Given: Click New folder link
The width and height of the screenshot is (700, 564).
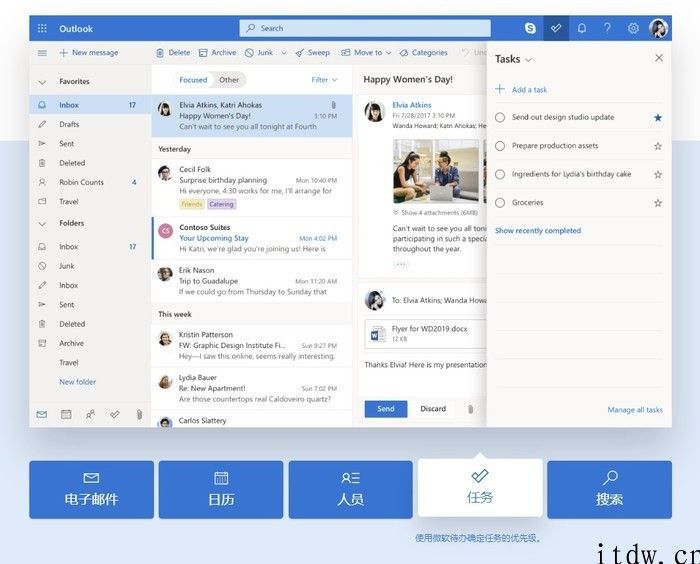Looking at the screenshot, I should (78, 382).
